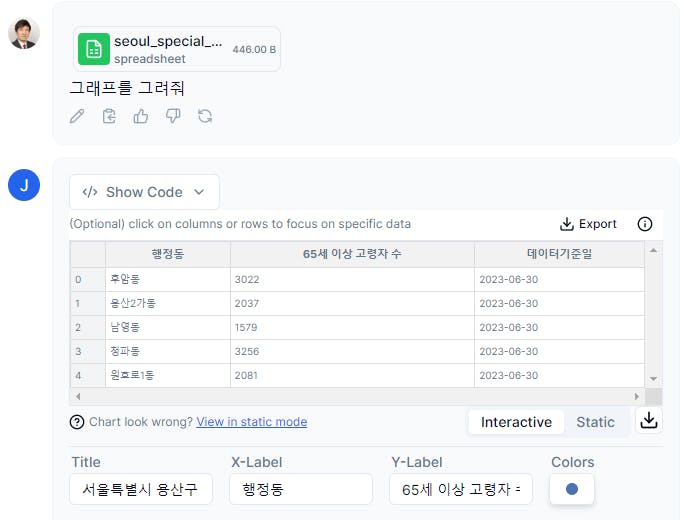
Task: Expand the Show Code dropdown
Action: click(144, 192)
